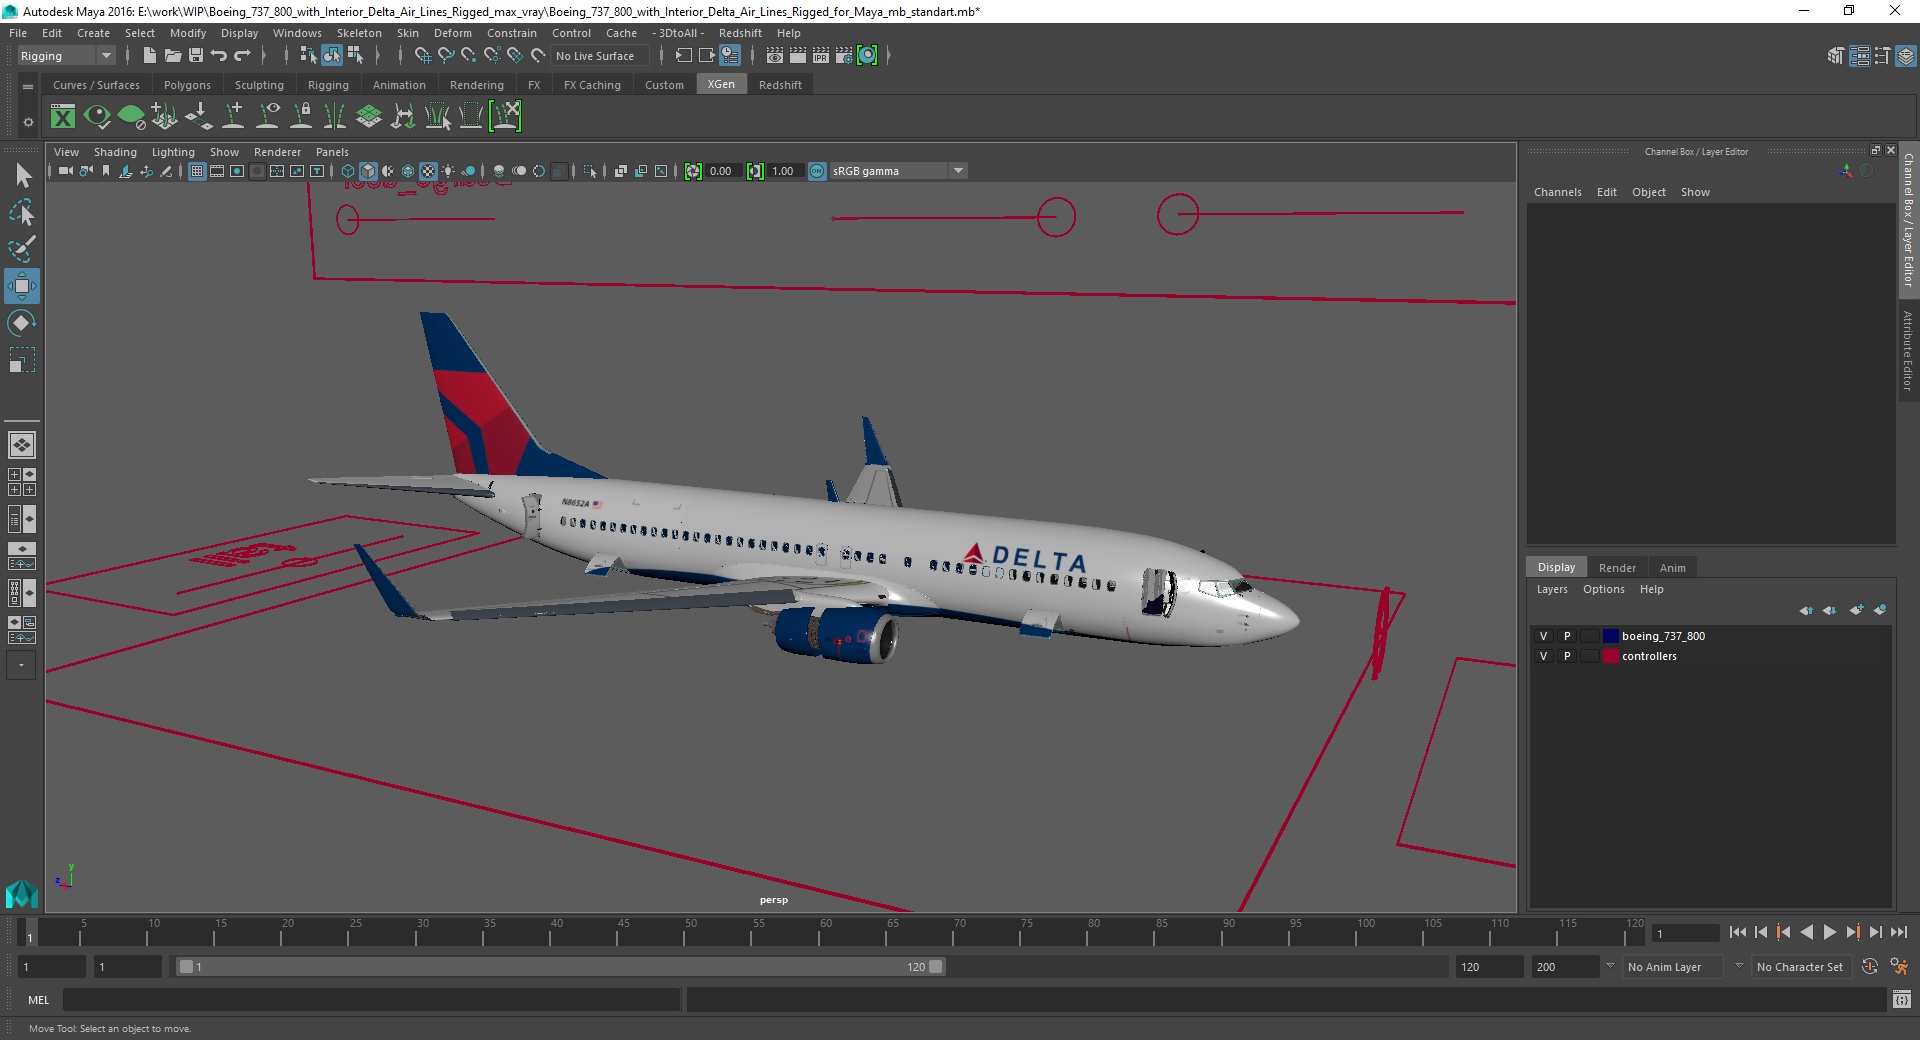Open Render Settings icon

coord(844,56)
